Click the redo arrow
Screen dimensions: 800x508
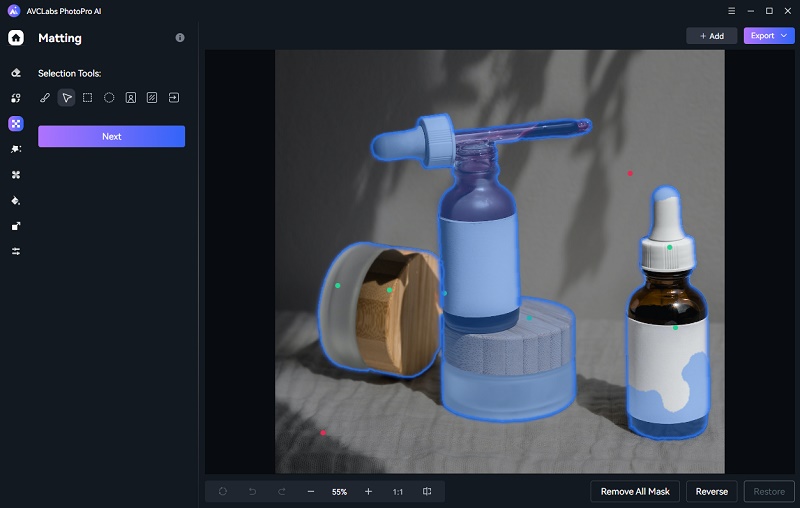[x=282, y=492]
